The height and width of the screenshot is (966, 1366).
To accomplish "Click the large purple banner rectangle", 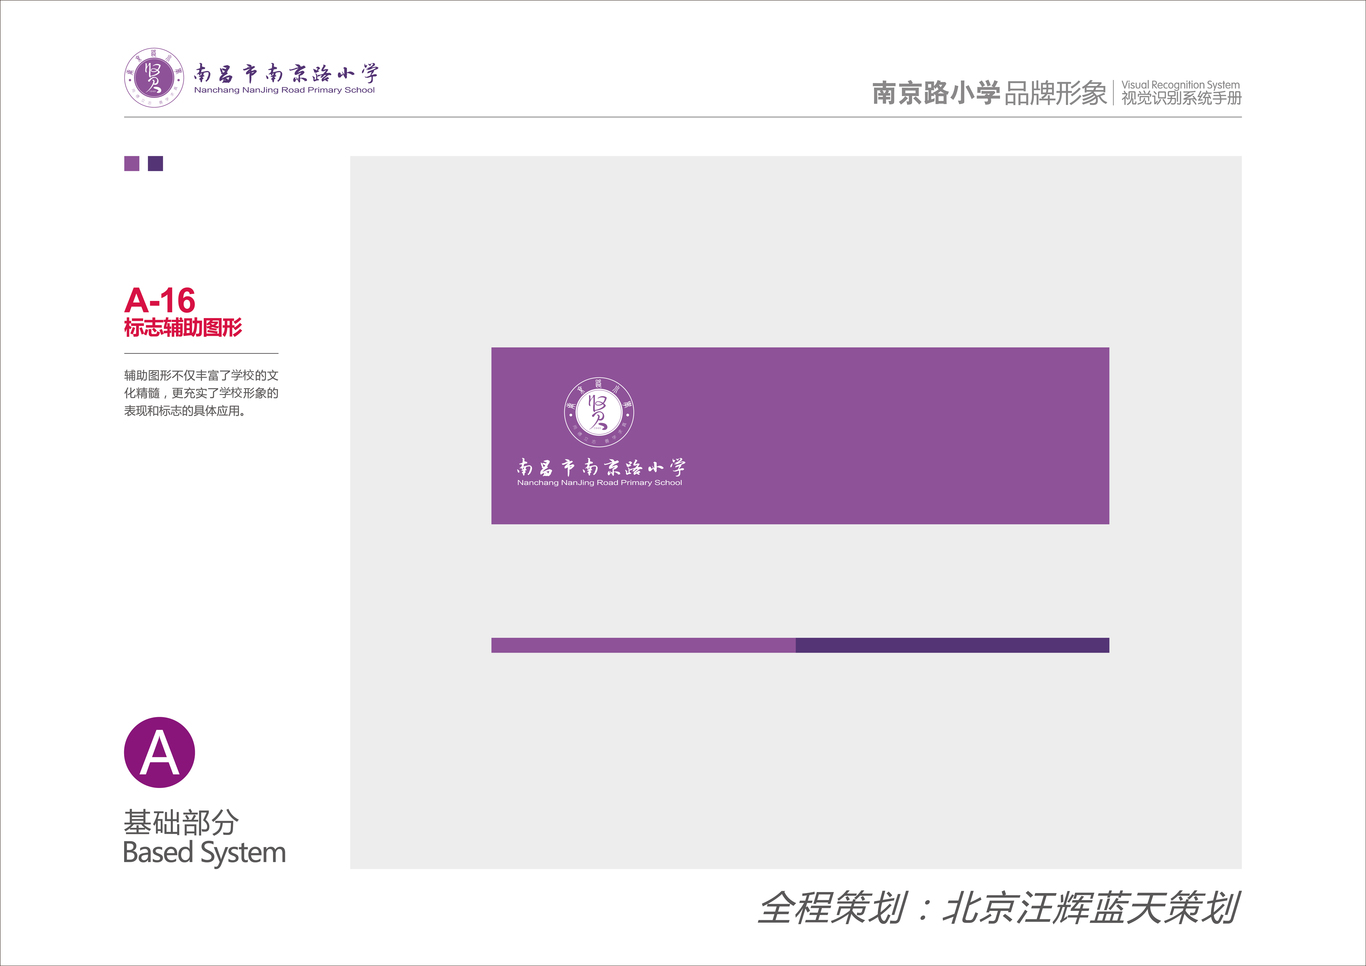I will (x=800, y=436).
